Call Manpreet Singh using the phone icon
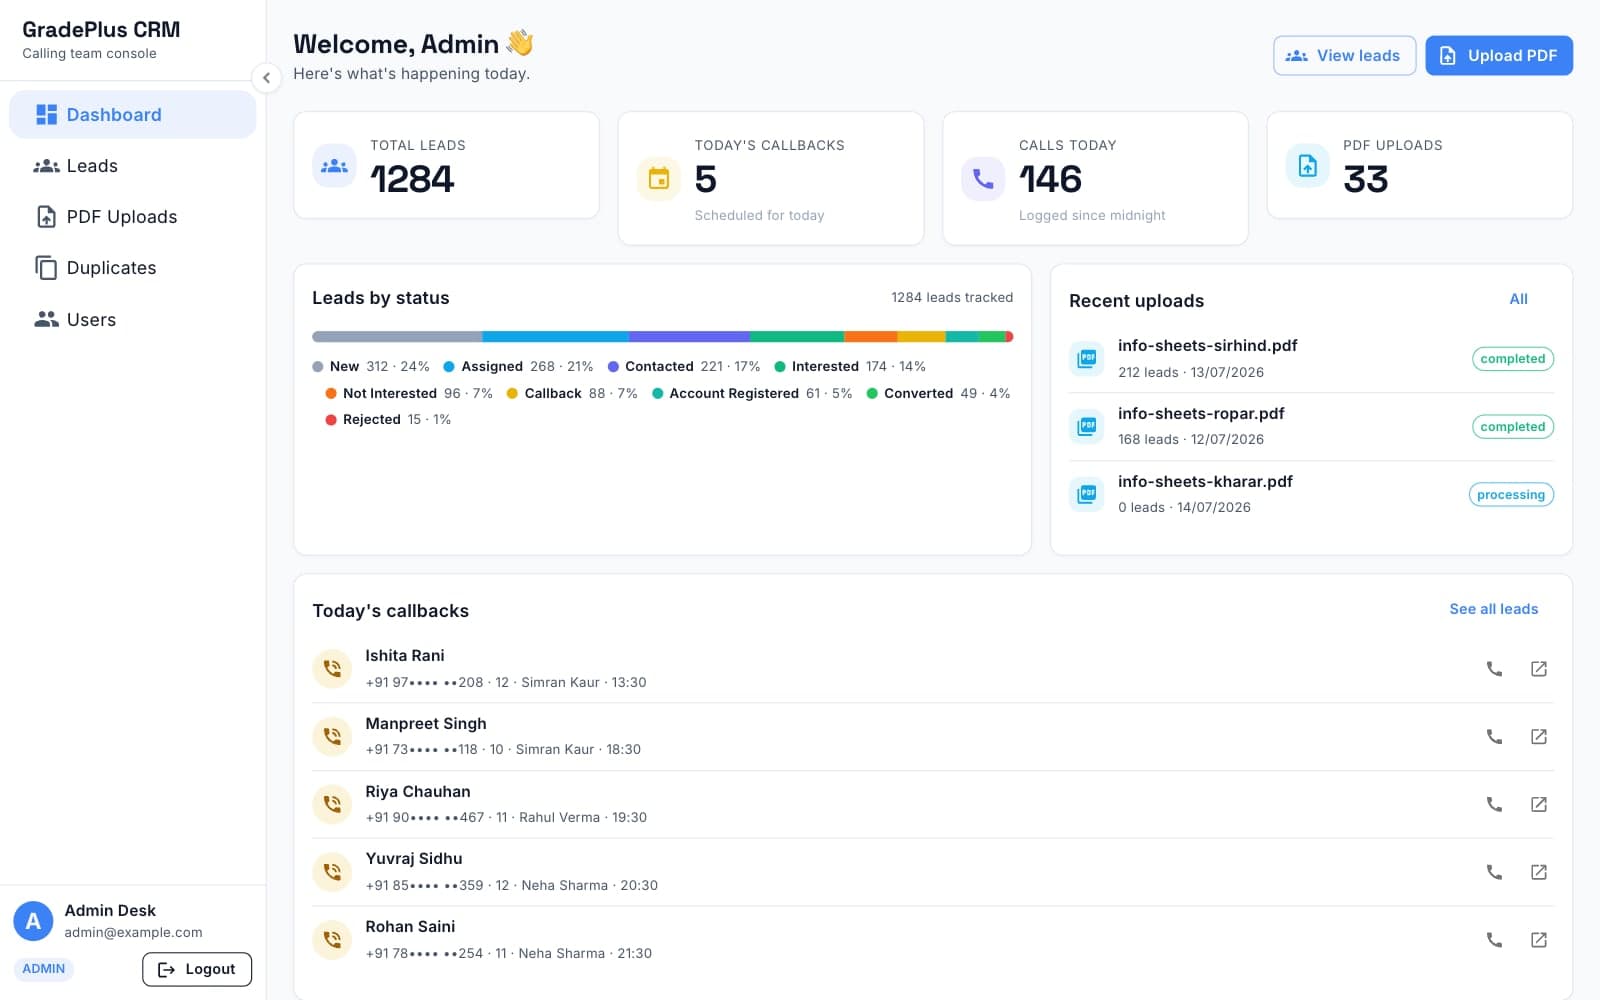Screen dimensions: 1600x1000 point(1494,737)
